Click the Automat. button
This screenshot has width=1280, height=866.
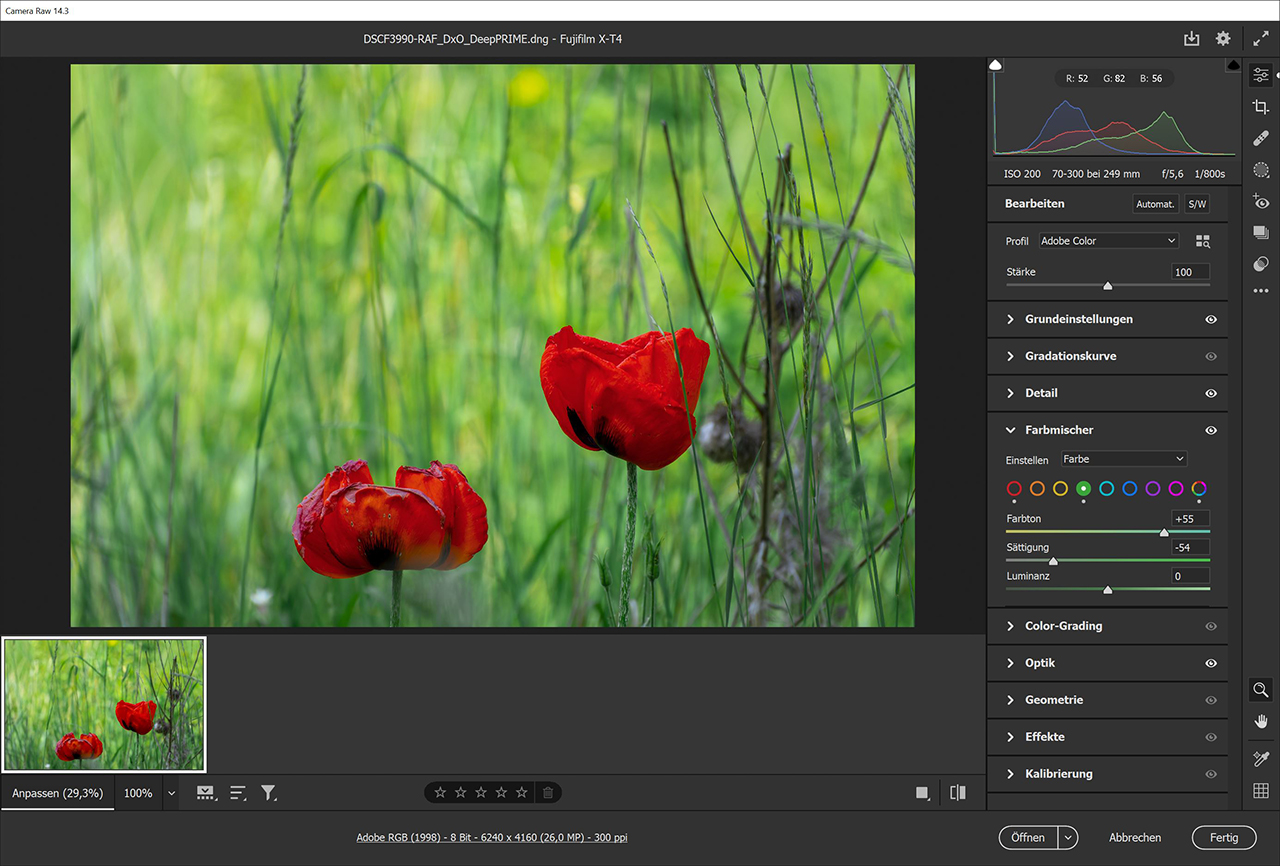[1155, 204]
